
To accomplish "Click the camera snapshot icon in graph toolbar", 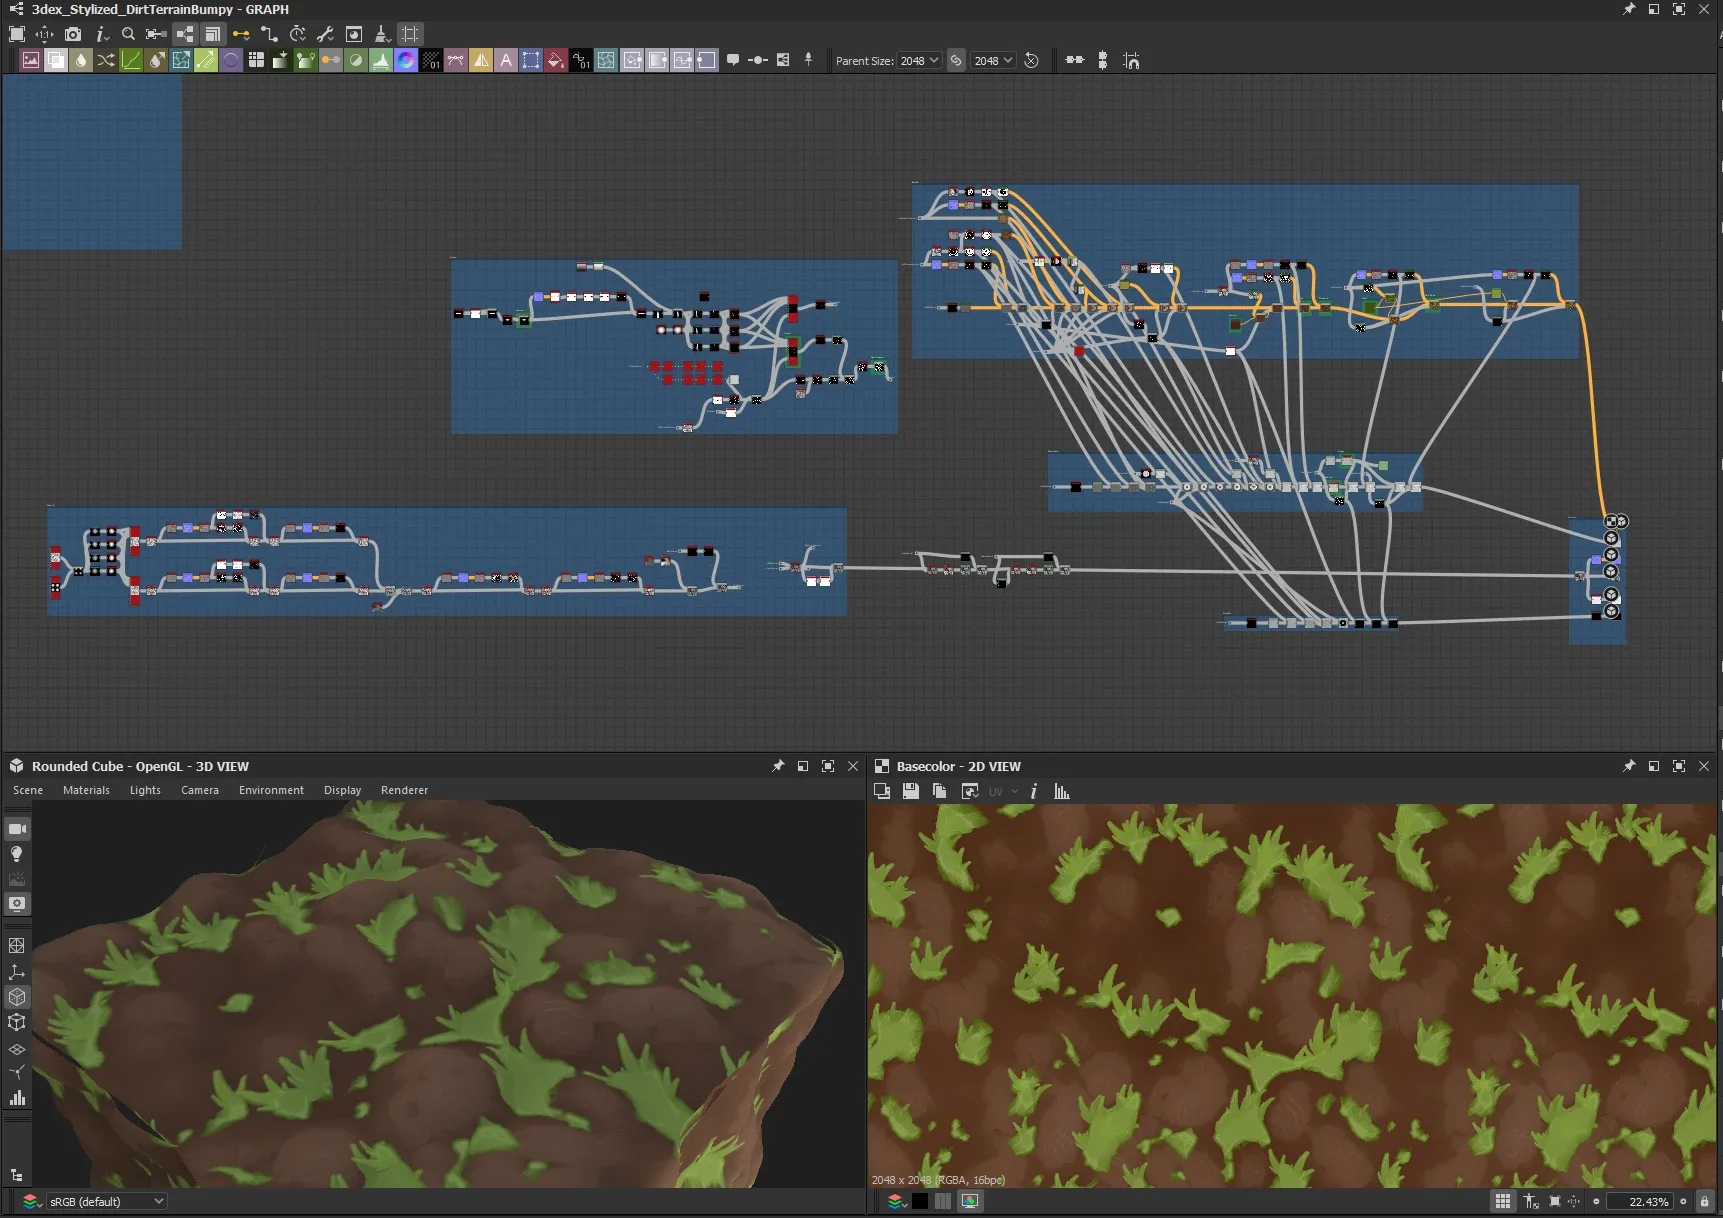I will click(73, 34).
